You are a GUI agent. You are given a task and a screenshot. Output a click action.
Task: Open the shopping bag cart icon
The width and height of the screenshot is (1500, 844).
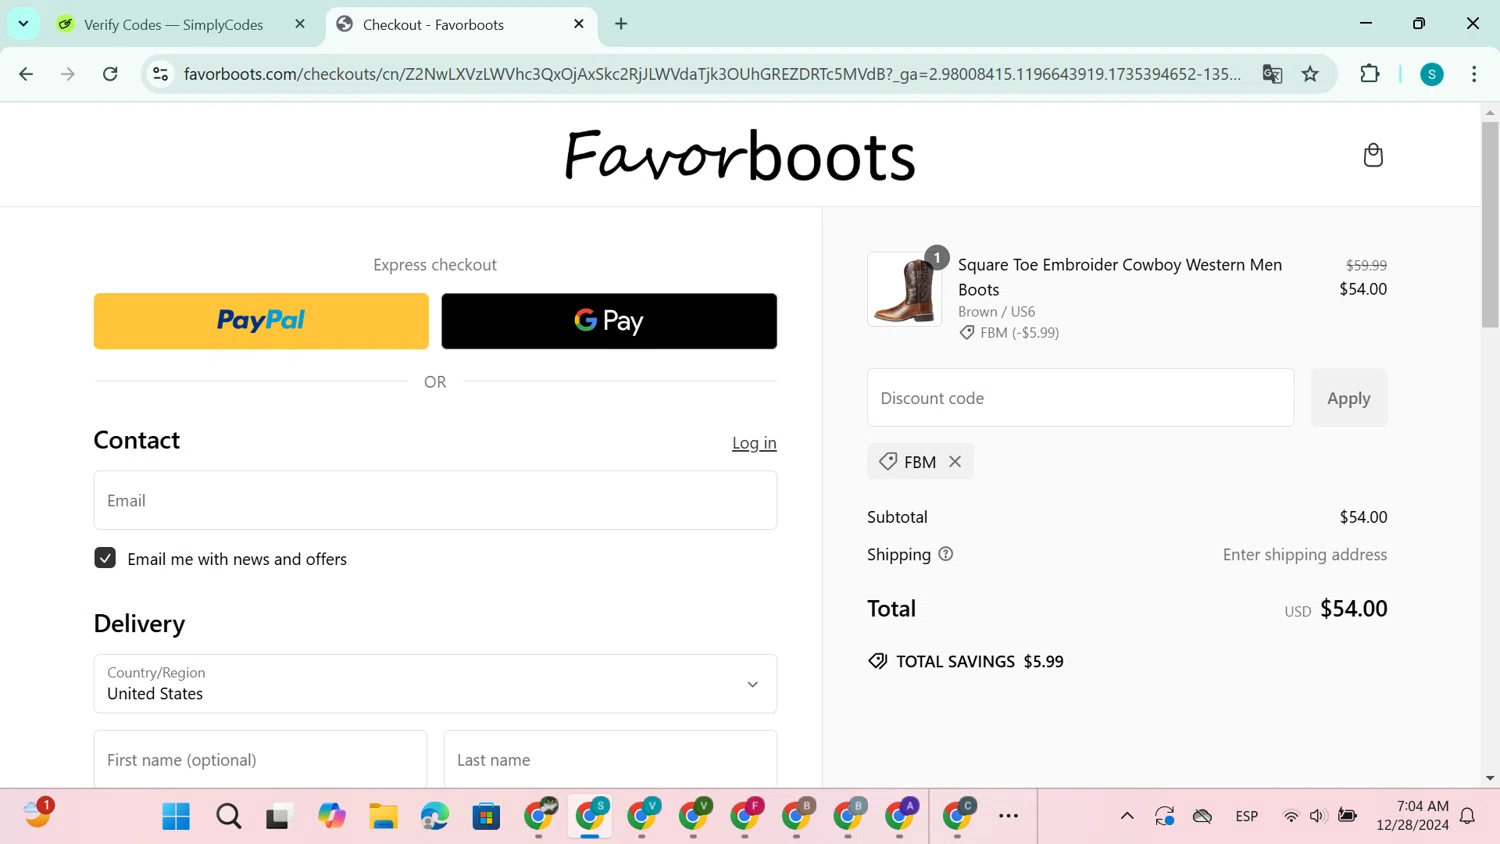[x=1373, y=155]
